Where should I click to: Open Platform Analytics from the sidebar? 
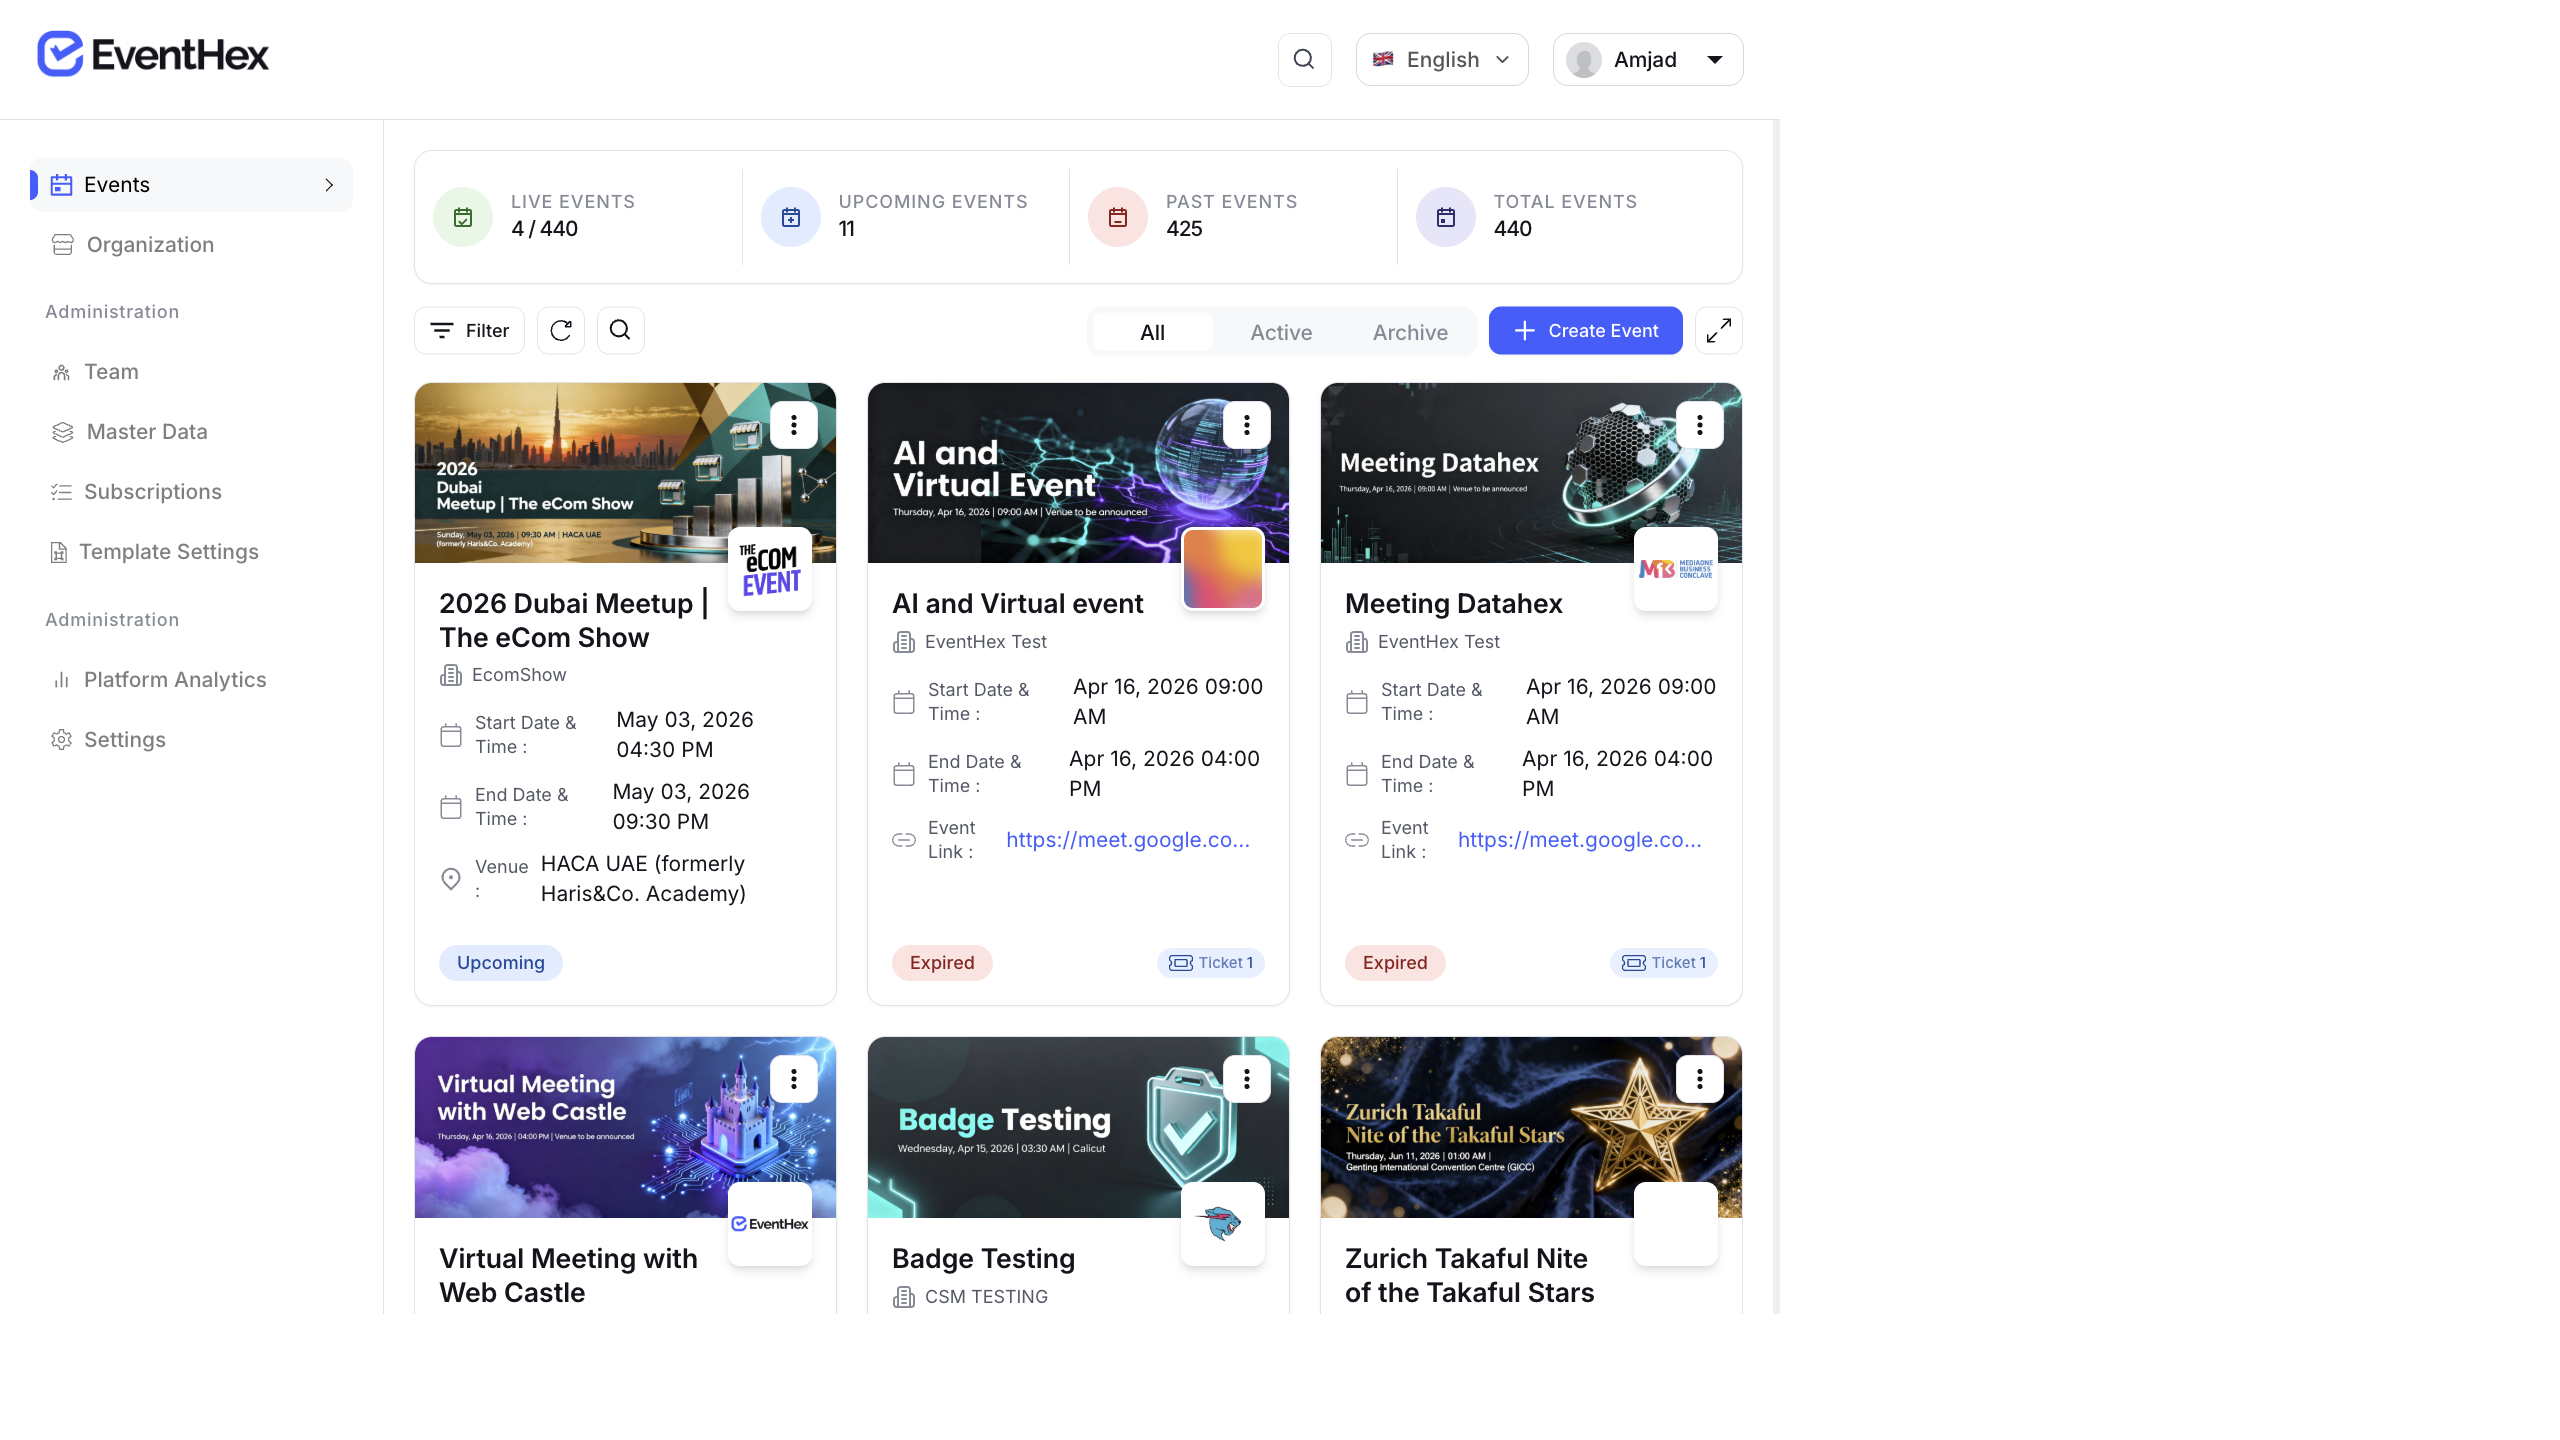175,679
